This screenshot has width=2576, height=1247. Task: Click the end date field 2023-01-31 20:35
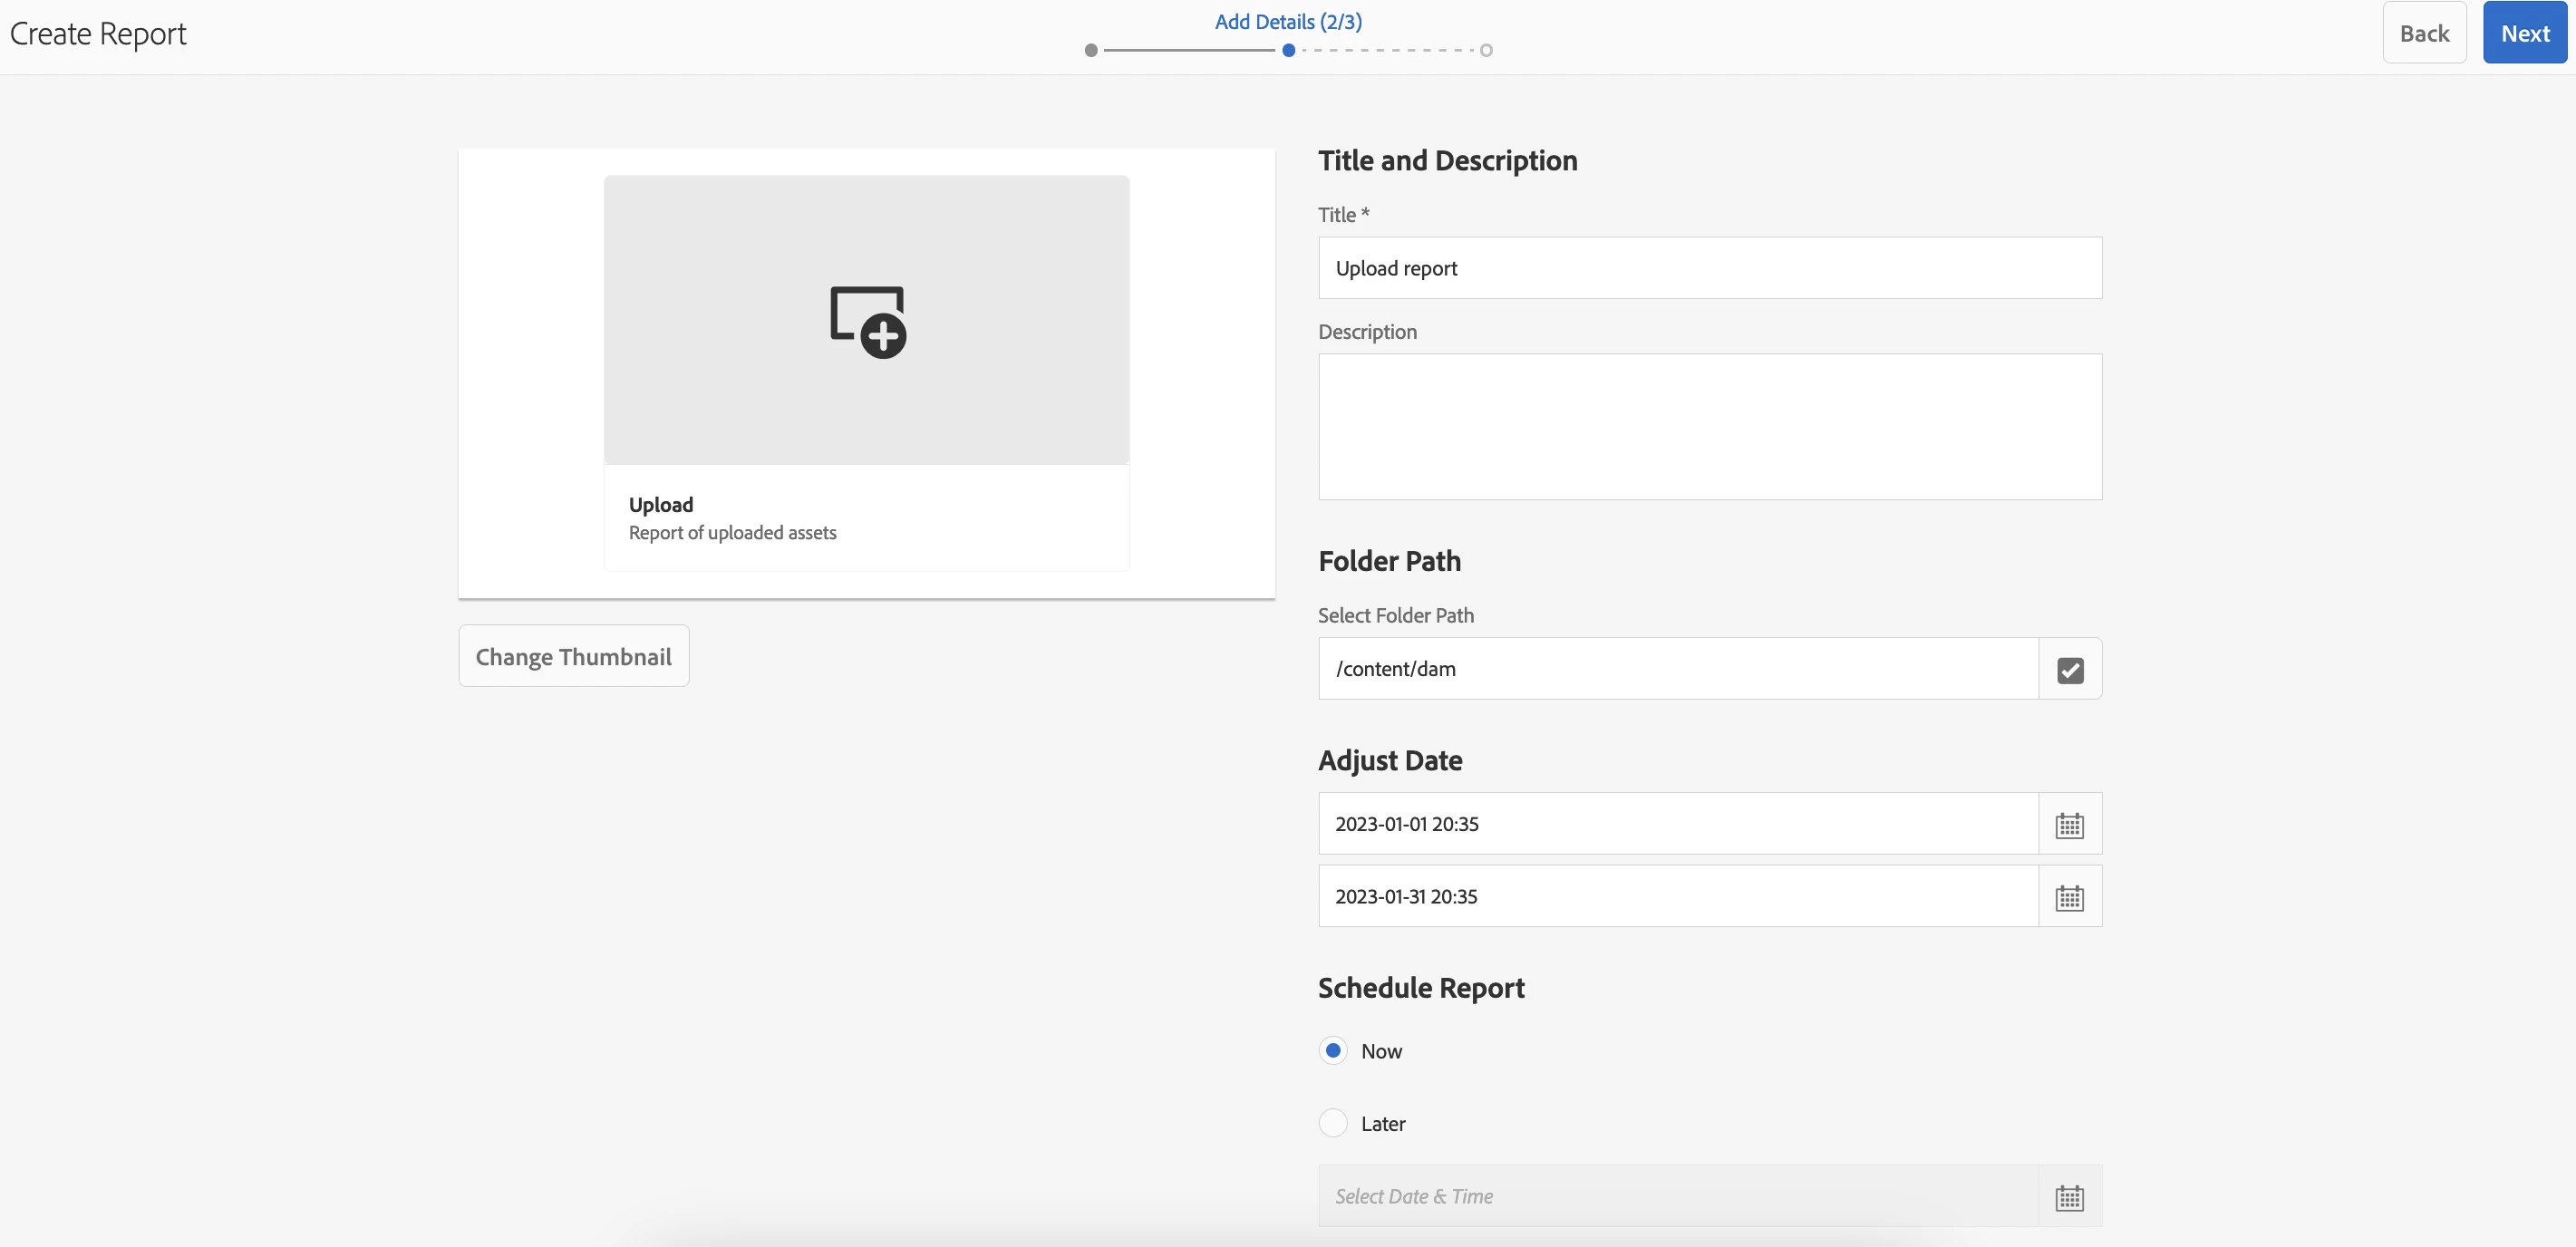click(x=1677, y=896)
